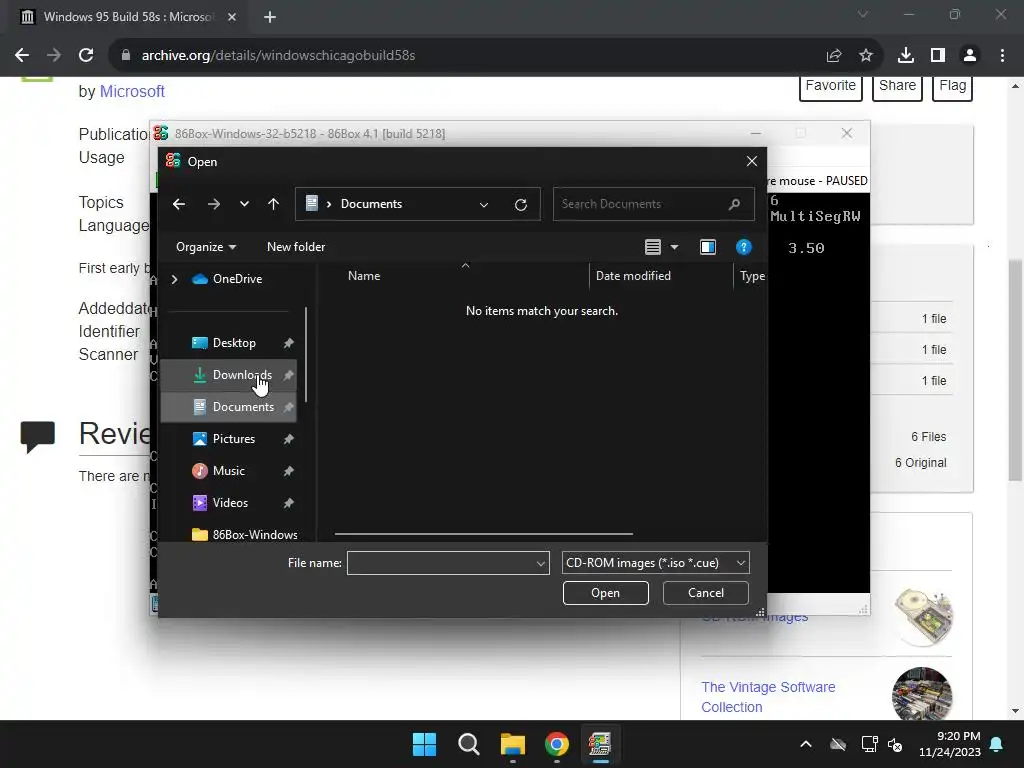
Task: Click the Favorite button on archive.org
Action: [x=830, y=86]
